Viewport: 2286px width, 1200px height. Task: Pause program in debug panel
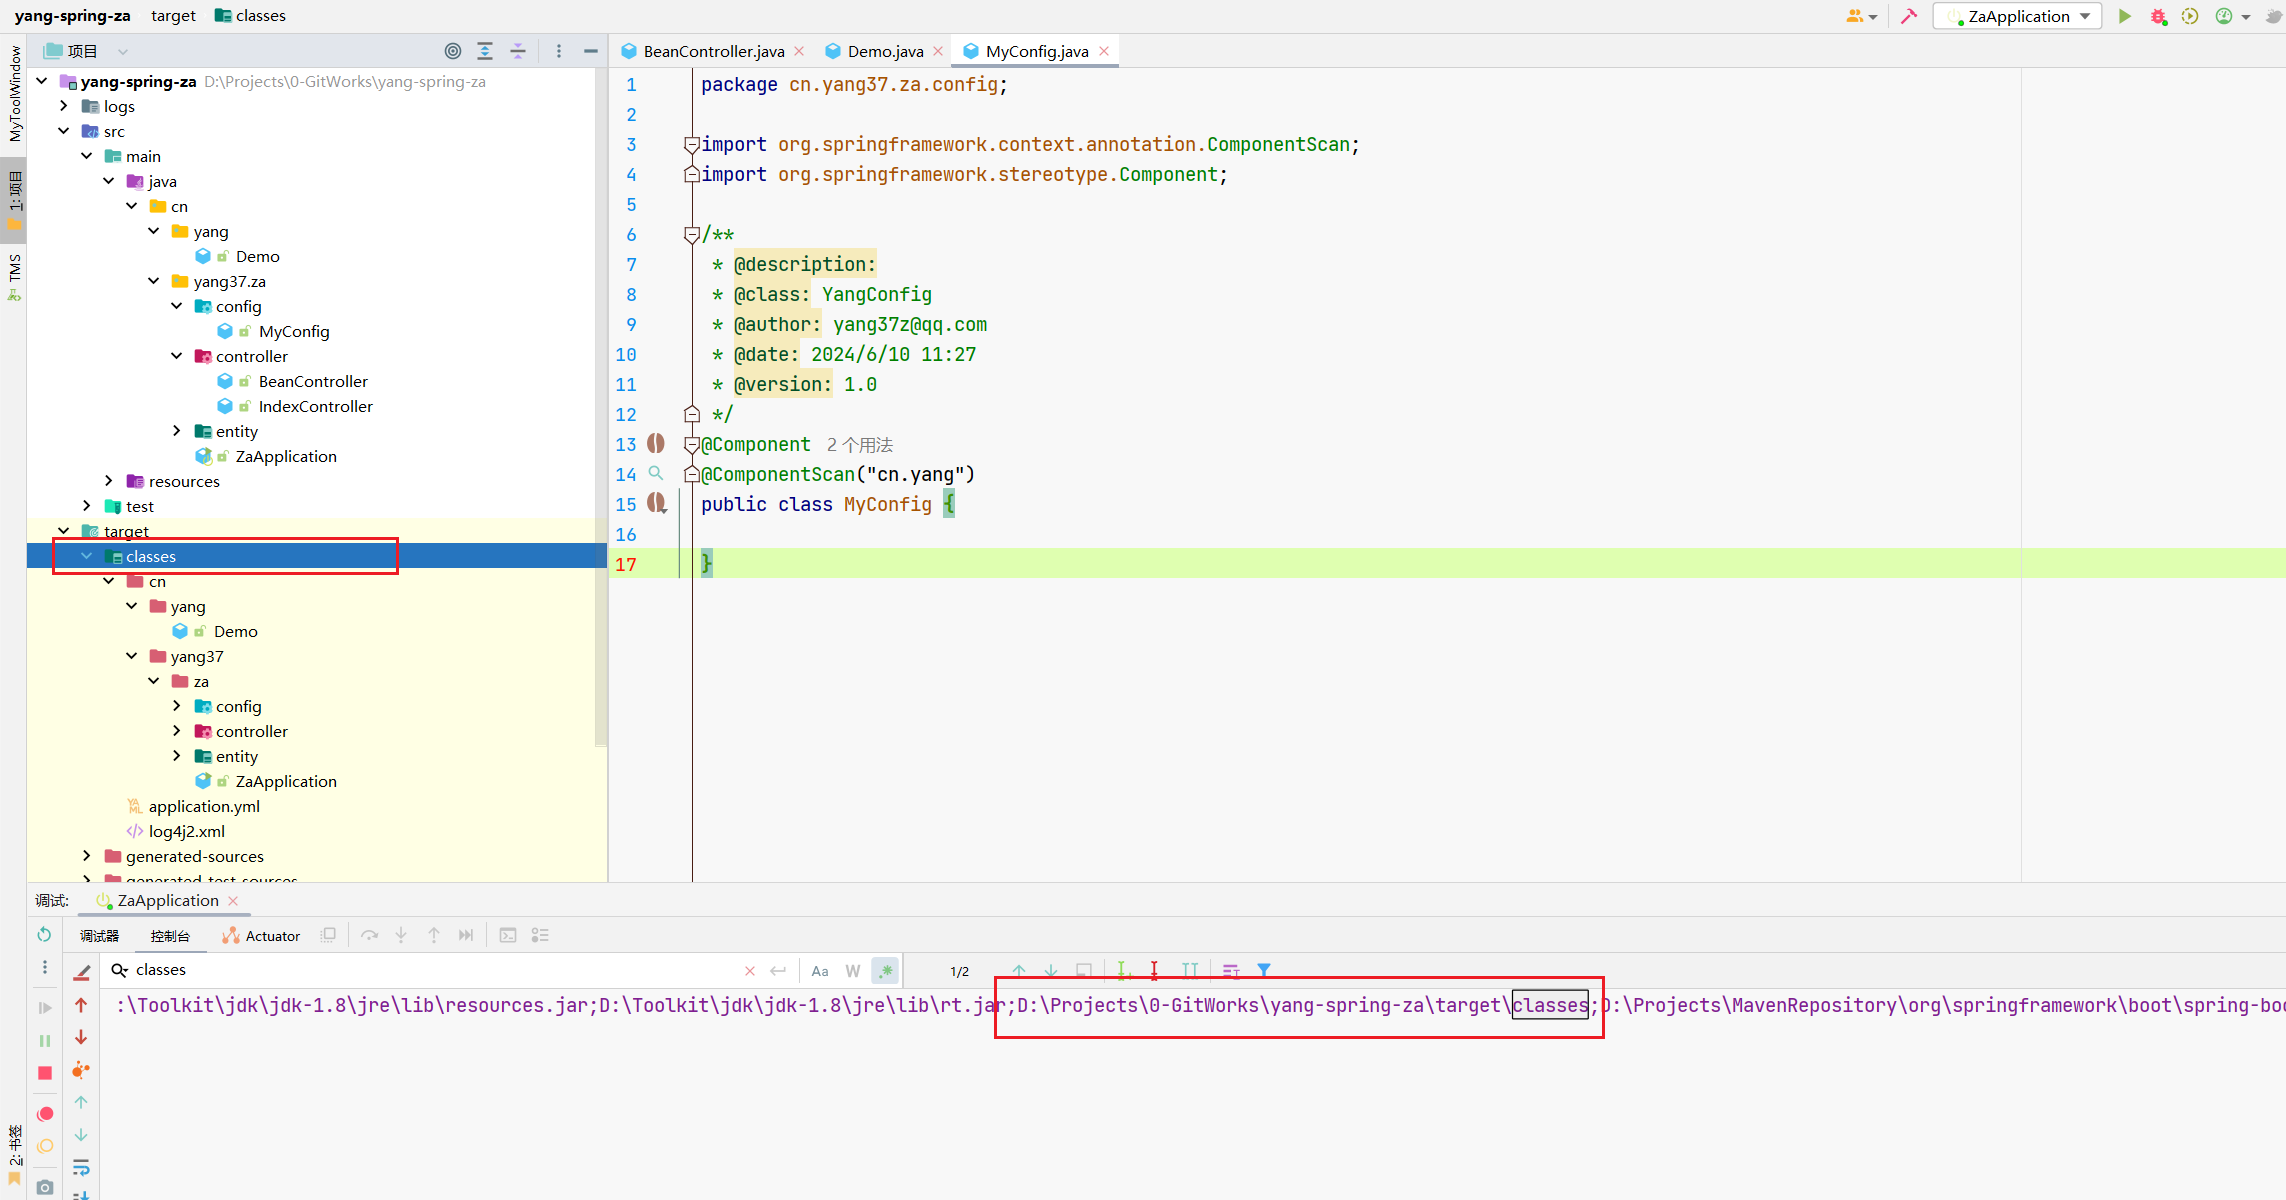[x=45, y=1040]
